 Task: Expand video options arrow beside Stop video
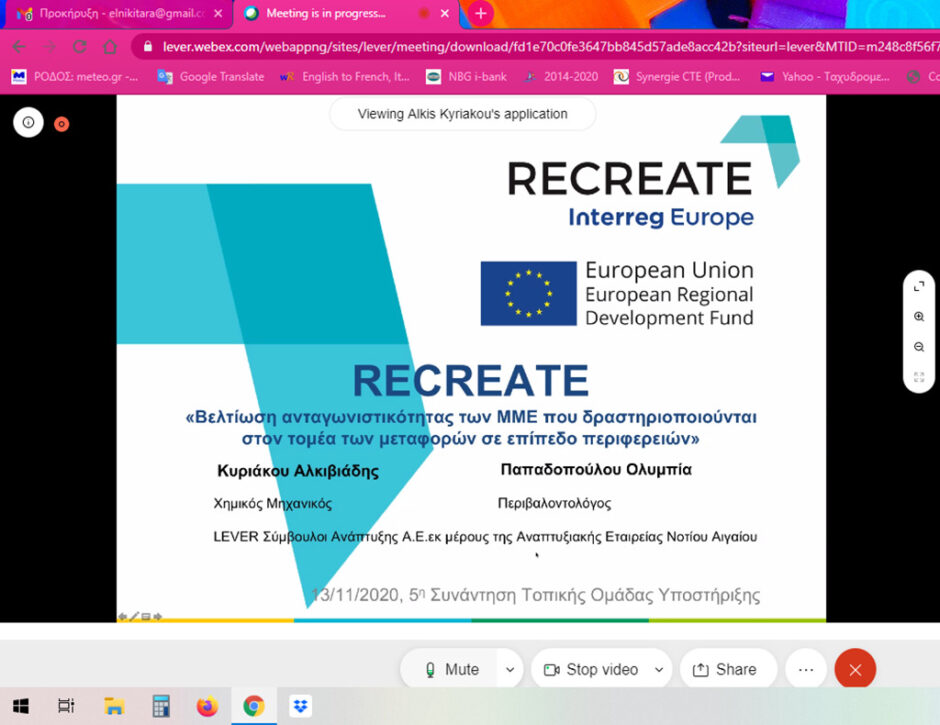(x=659, y=669)
